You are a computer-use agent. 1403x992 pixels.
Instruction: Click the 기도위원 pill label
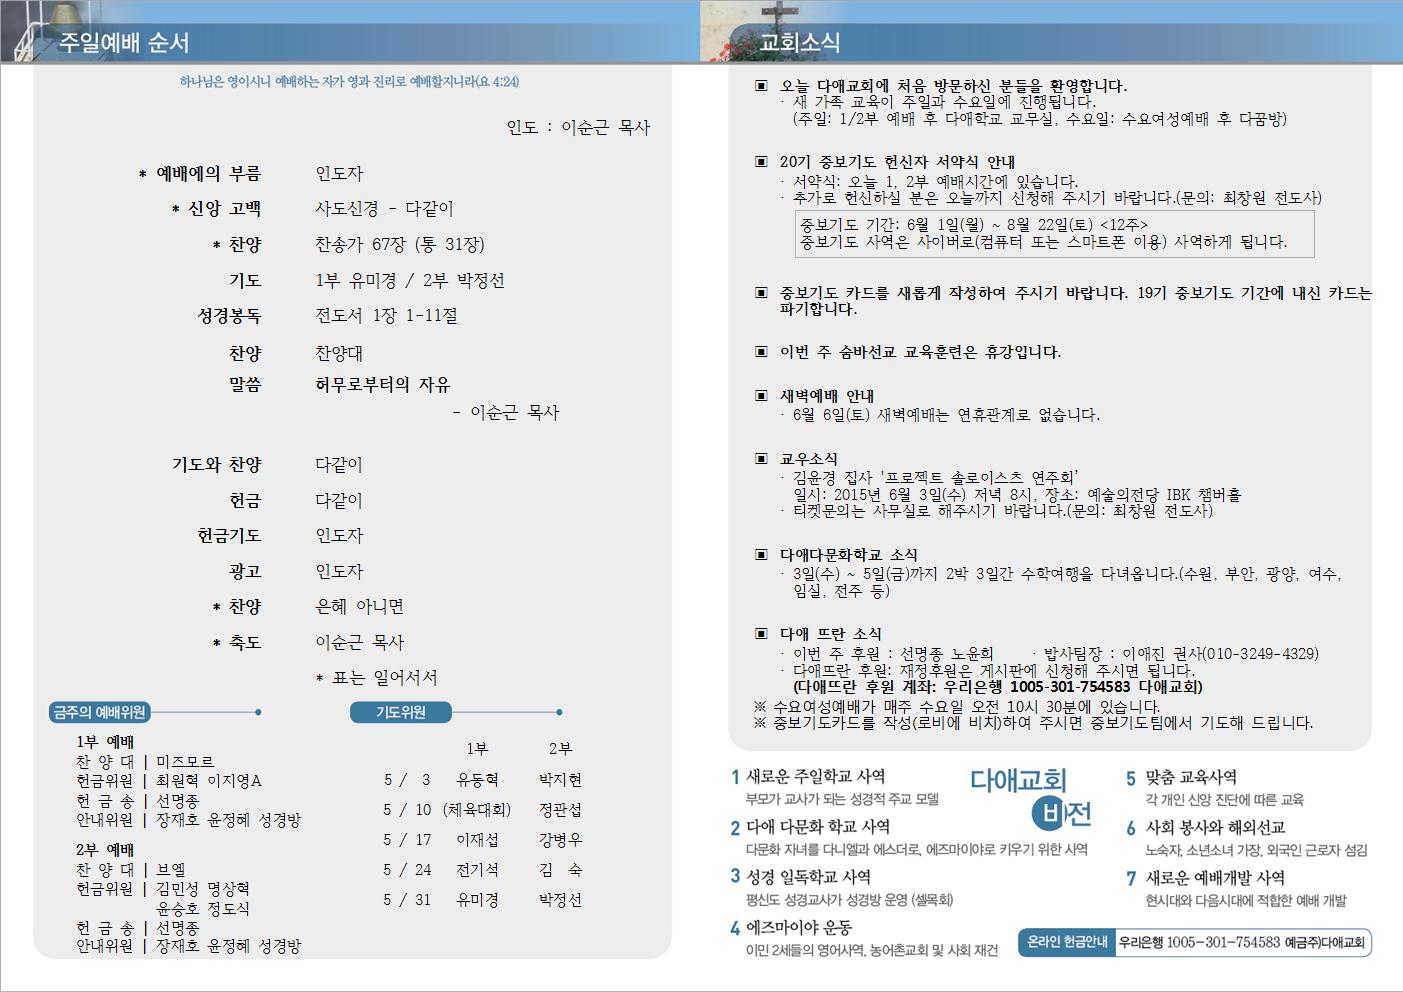click(401, 712)
